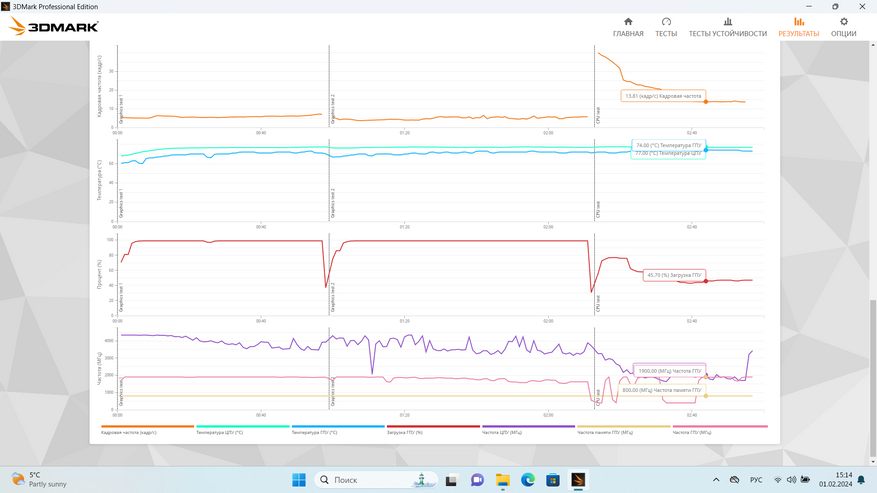Click the 800.00 МГц memory frequency tooltip

click(x=662, y=390)
